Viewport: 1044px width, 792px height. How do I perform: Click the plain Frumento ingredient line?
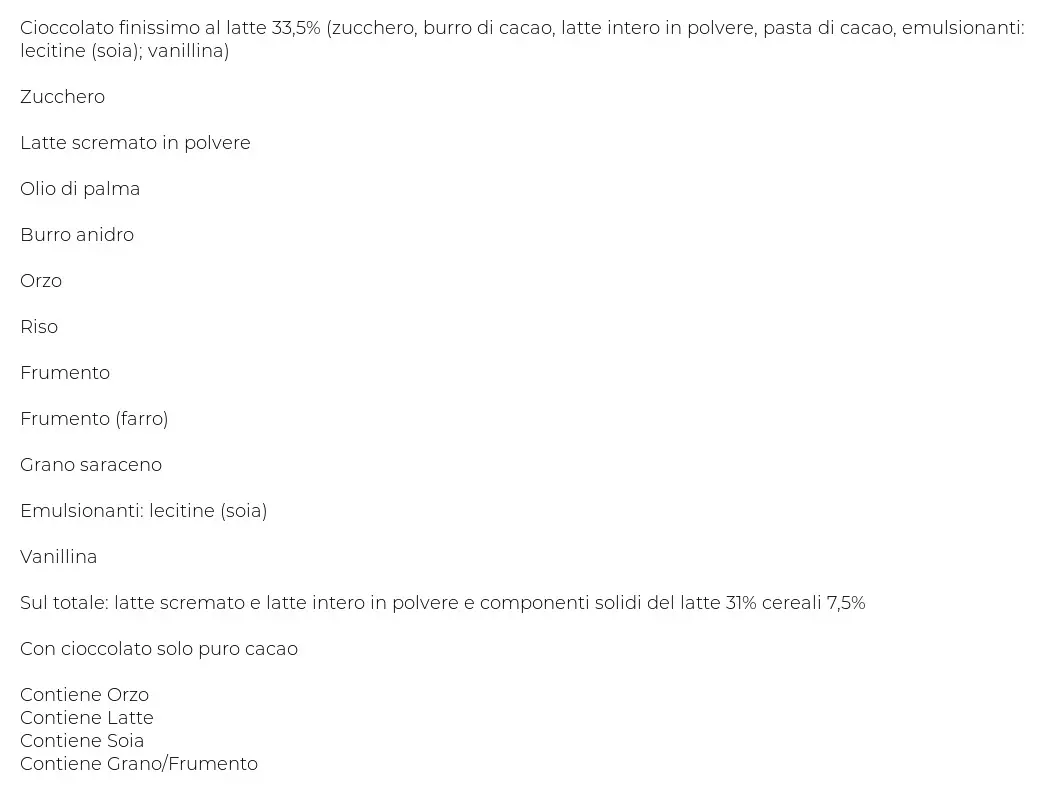coord(65,373)
